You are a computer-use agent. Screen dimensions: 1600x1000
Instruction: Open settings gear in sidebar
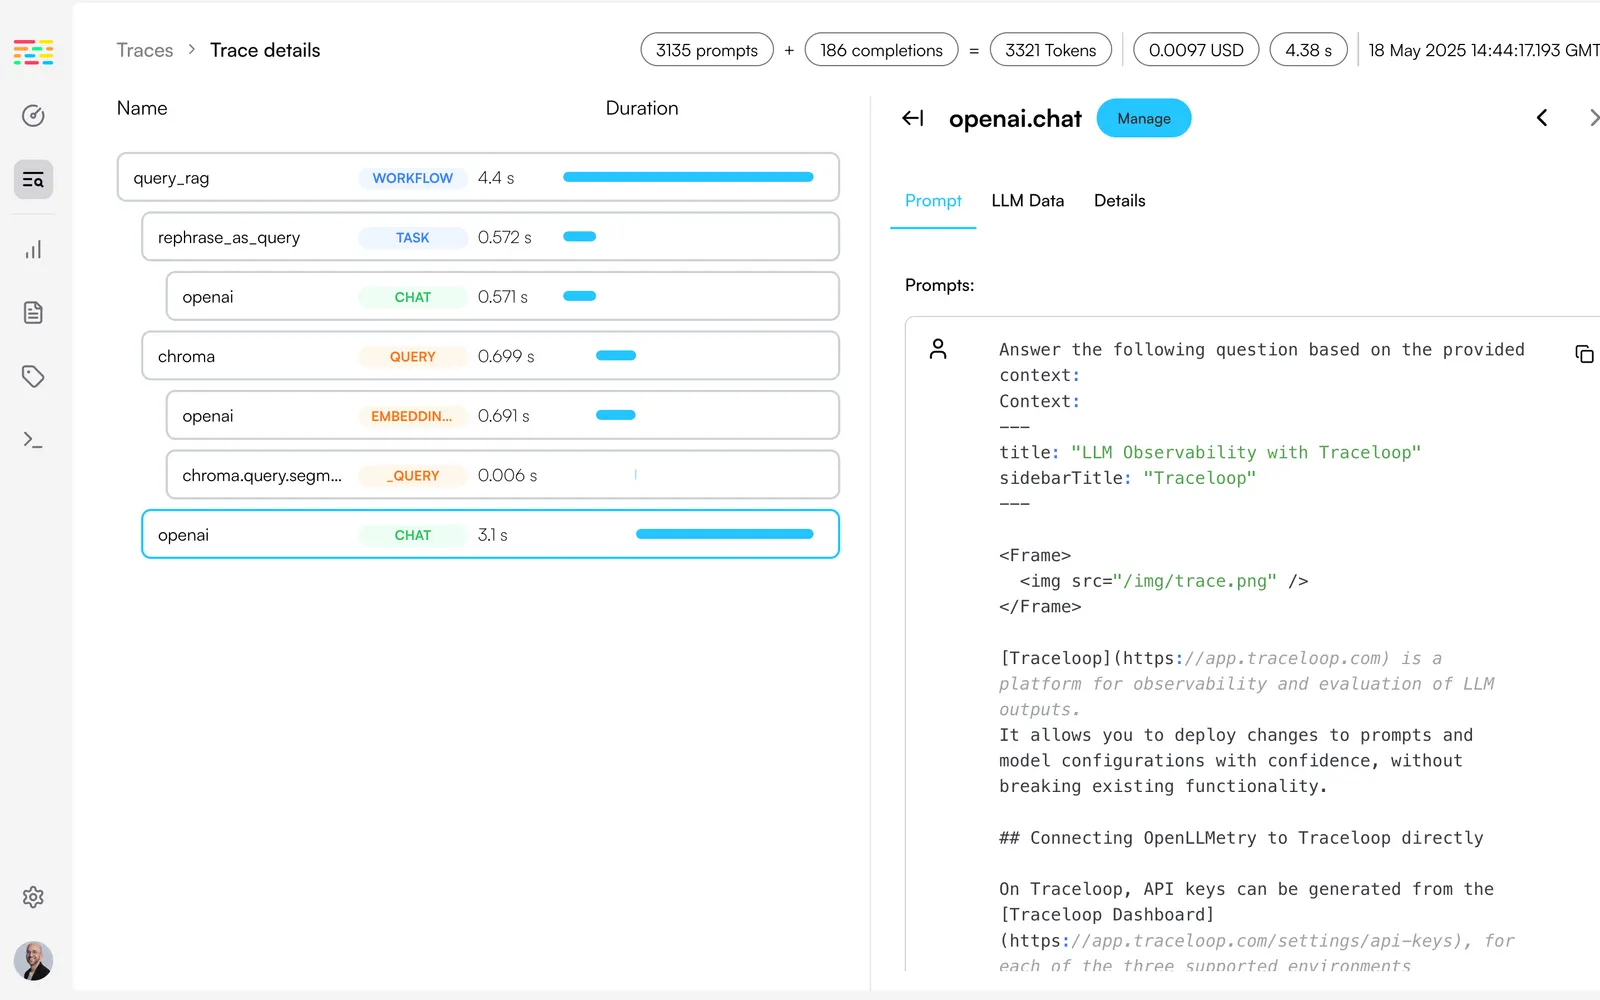pyautogui.click(x=33, y=897)
